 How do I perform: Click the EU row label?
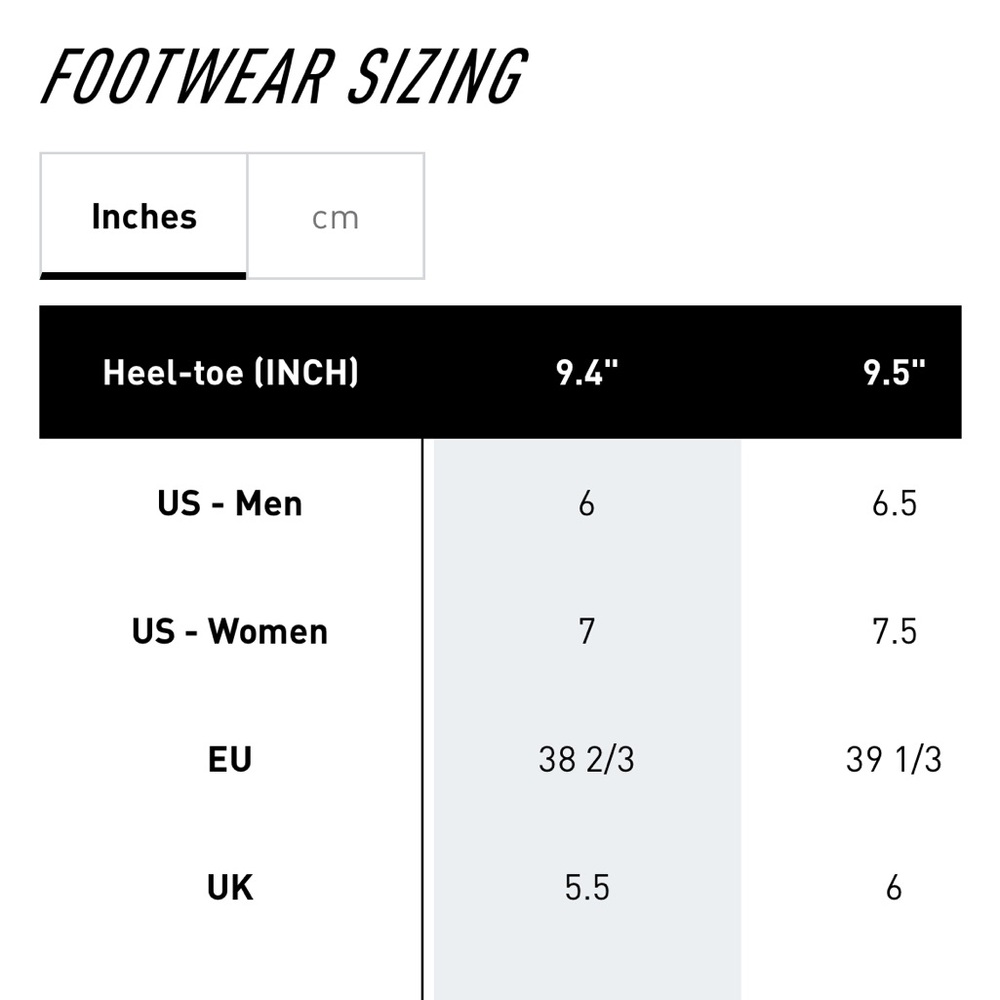click(230, 760)
